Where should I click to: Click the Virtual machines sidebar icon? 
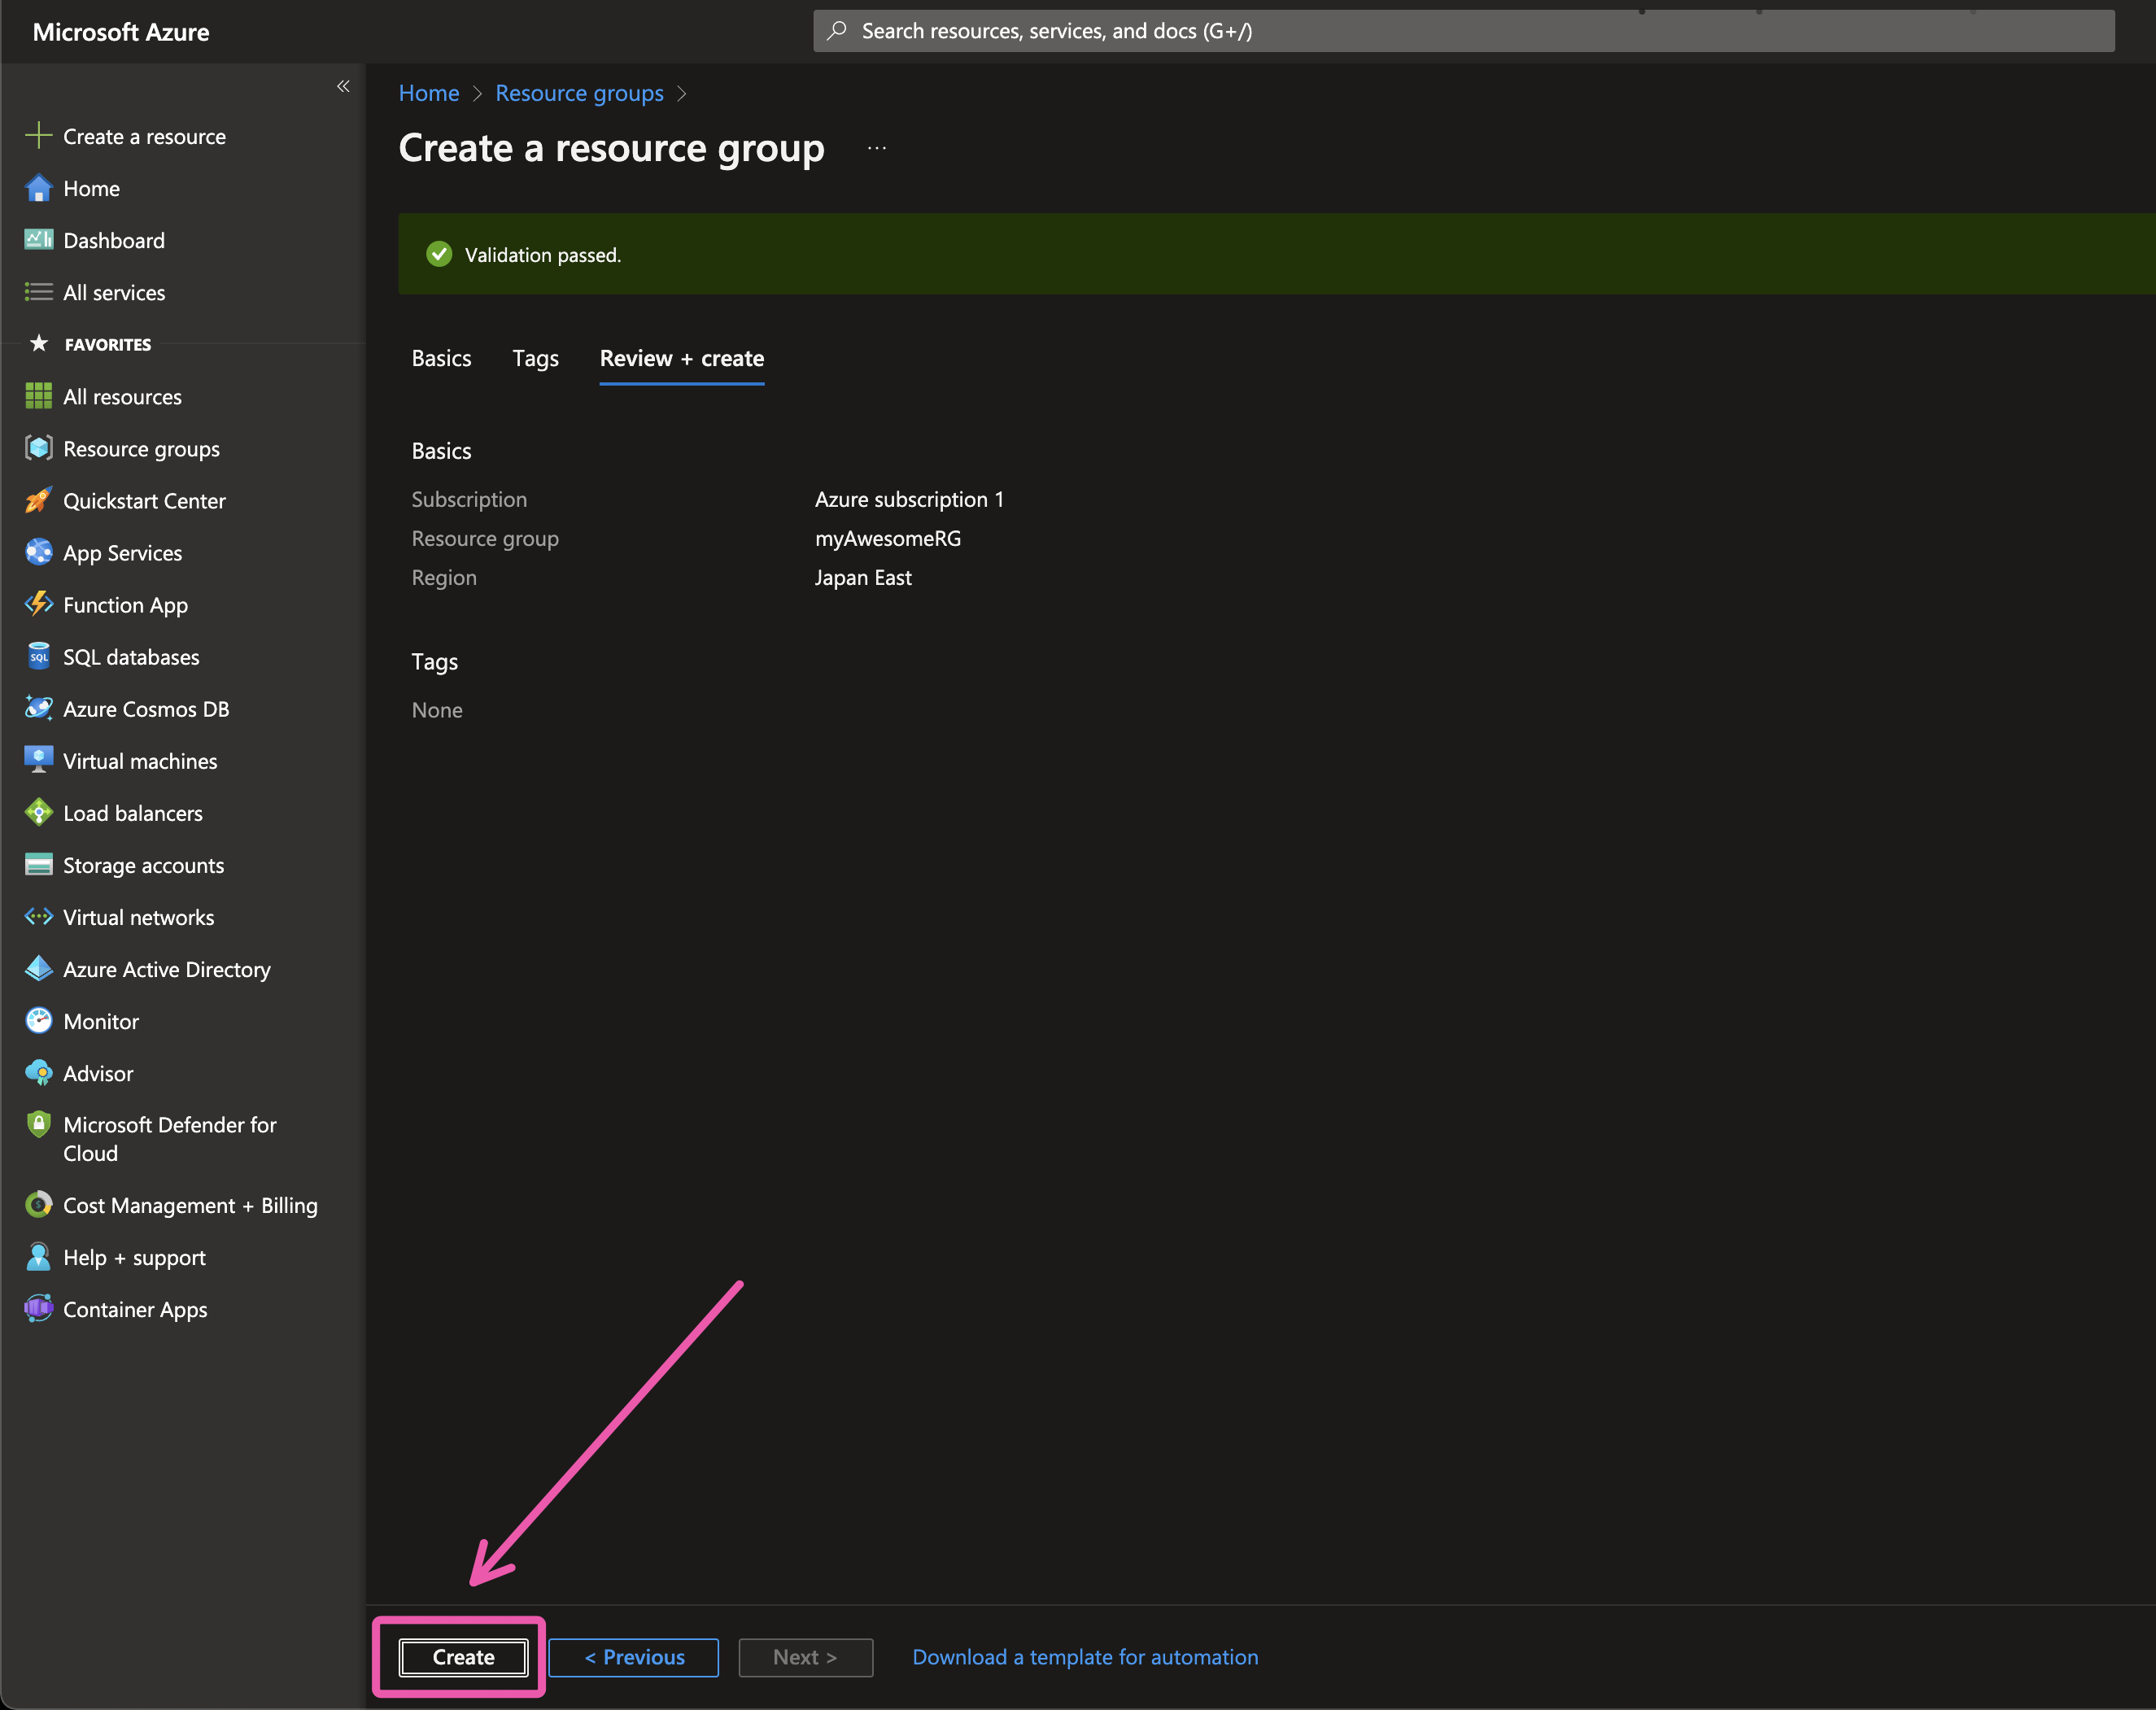[38, 760]
